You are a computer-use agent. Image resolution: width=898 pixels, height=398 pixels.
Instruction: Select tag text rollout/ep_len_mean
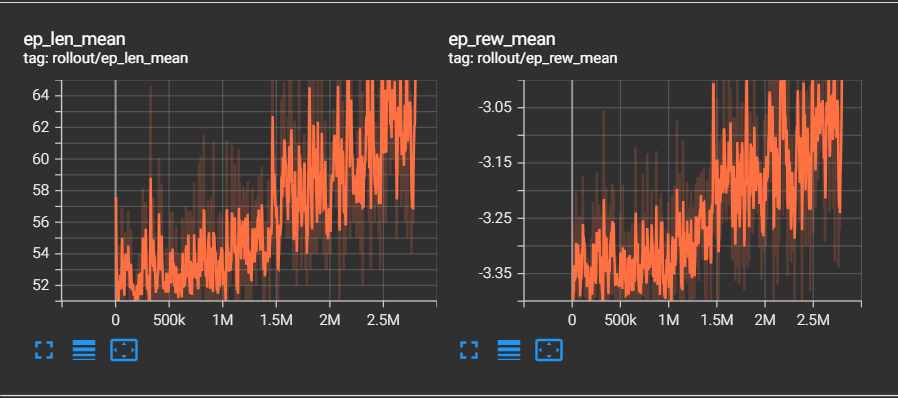point(120,58)
